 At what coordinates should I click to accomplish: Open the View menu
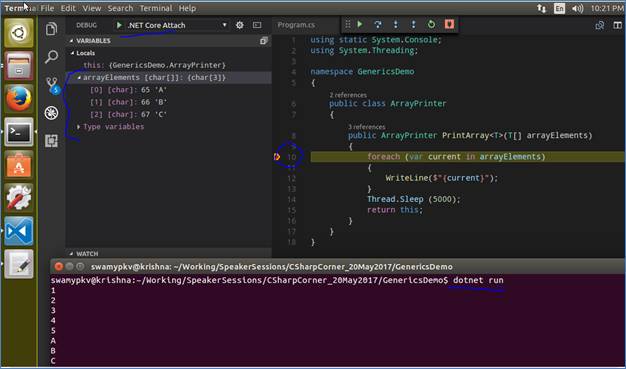[92, 8]
